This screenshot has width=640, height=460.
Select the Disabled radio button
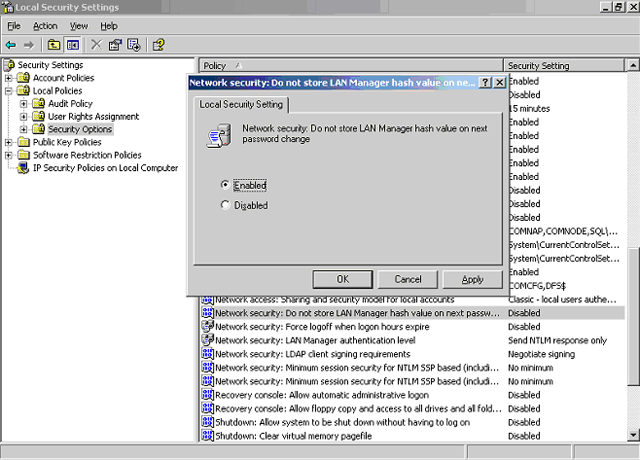225,205
